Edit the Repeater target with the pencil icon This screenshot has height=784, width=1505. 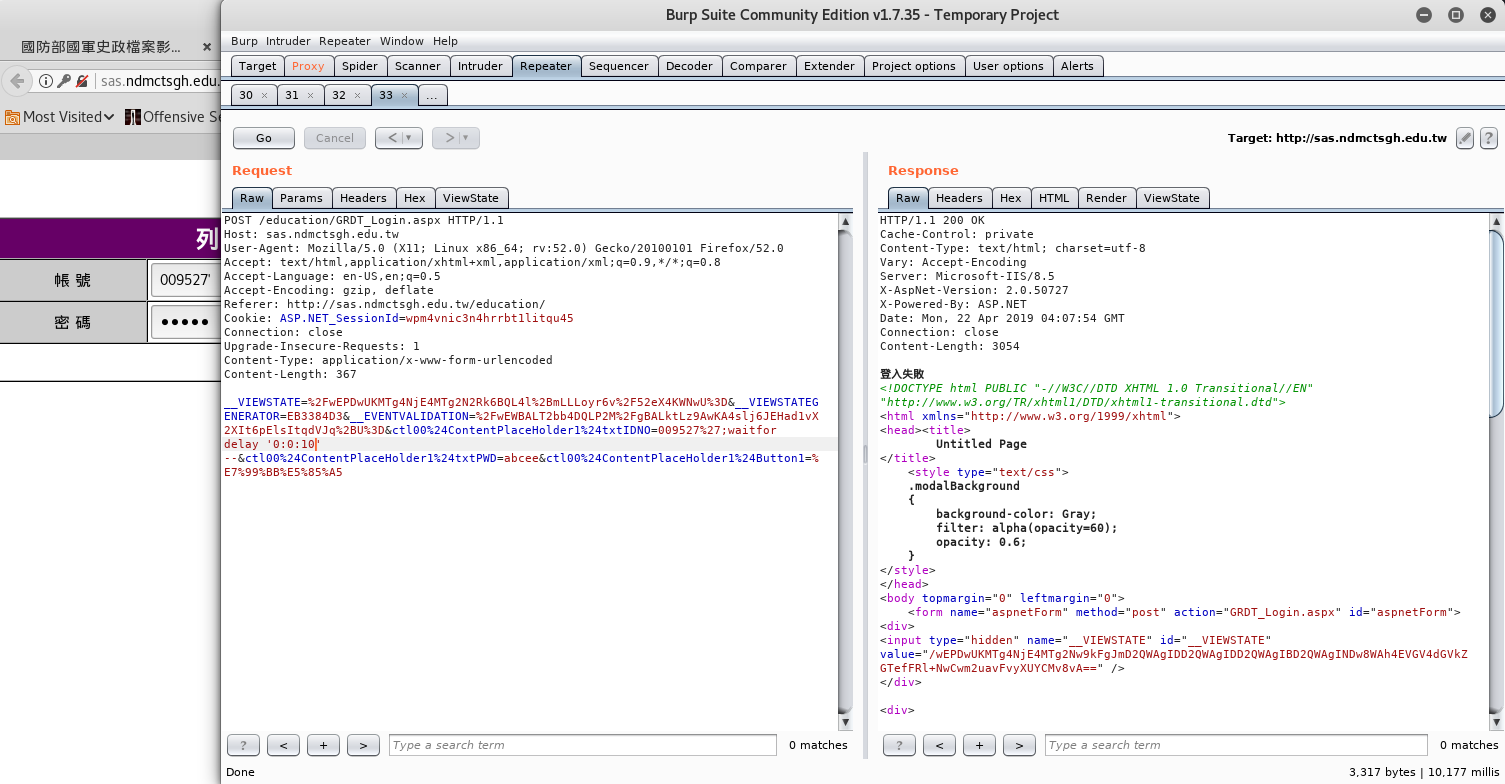click(x=1465, y=138)
